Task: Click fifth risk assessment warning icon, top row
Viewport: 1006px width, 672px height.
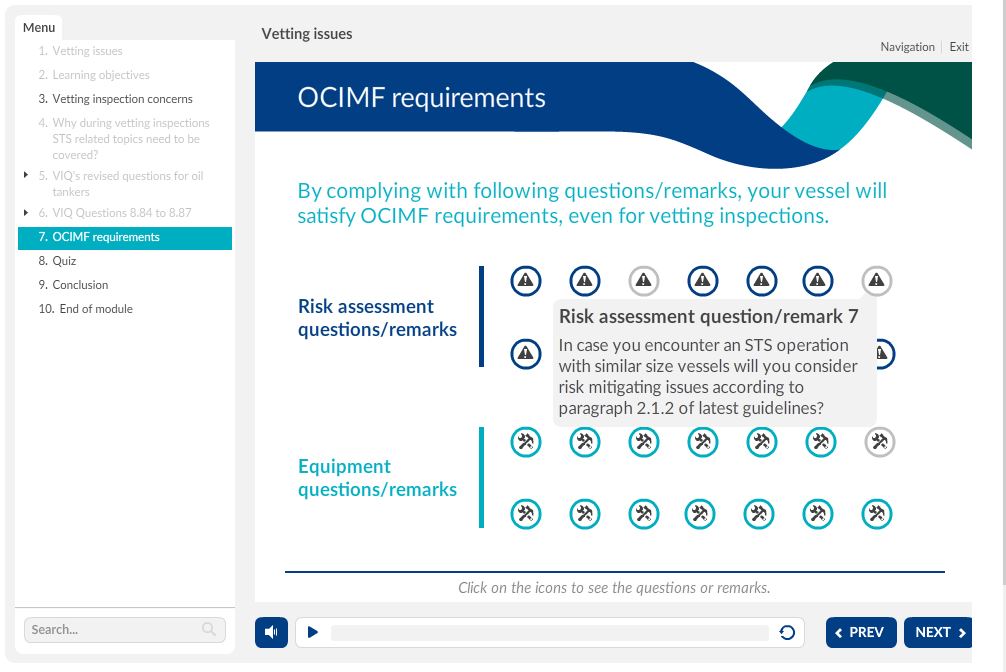Action: click(762, 280)
